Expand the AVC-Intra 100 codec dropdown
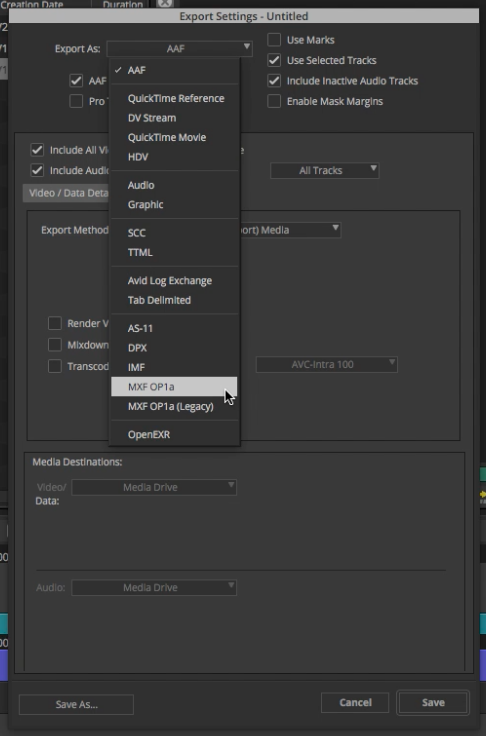This screenshot has height=736, width=486. point(327,365)
